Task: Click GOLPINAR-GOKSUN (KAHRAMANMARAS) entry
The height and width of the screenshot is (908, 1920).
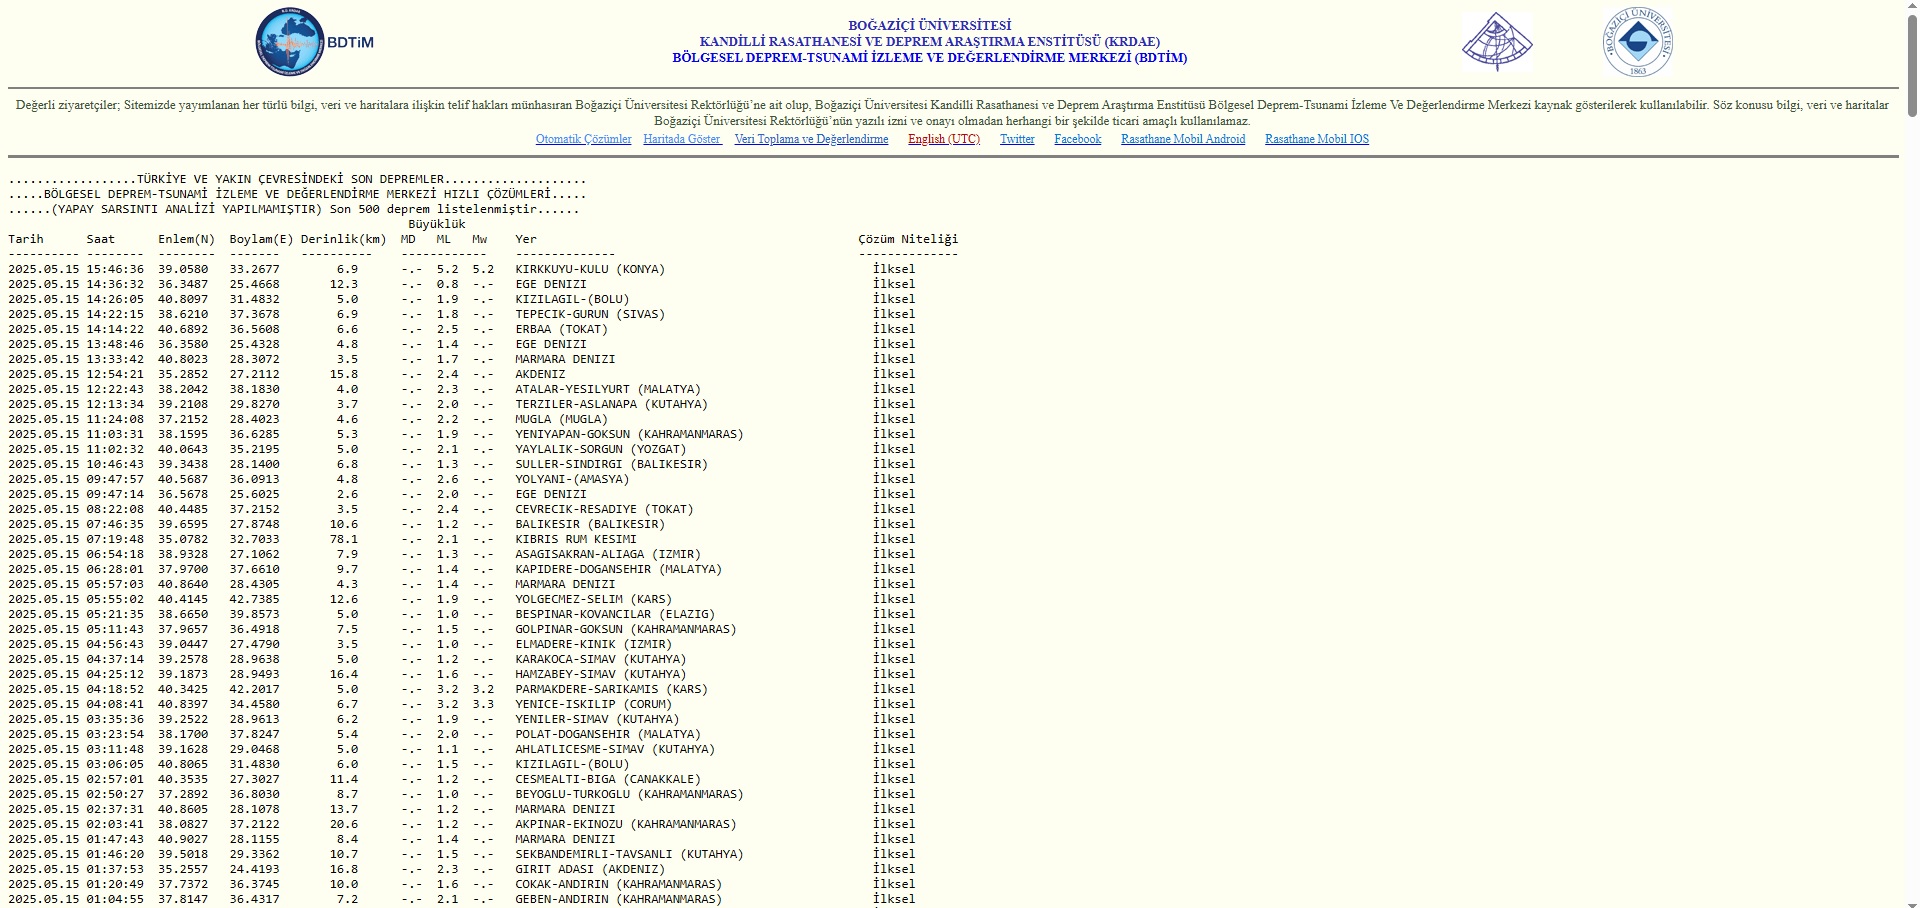Action: 626,629
